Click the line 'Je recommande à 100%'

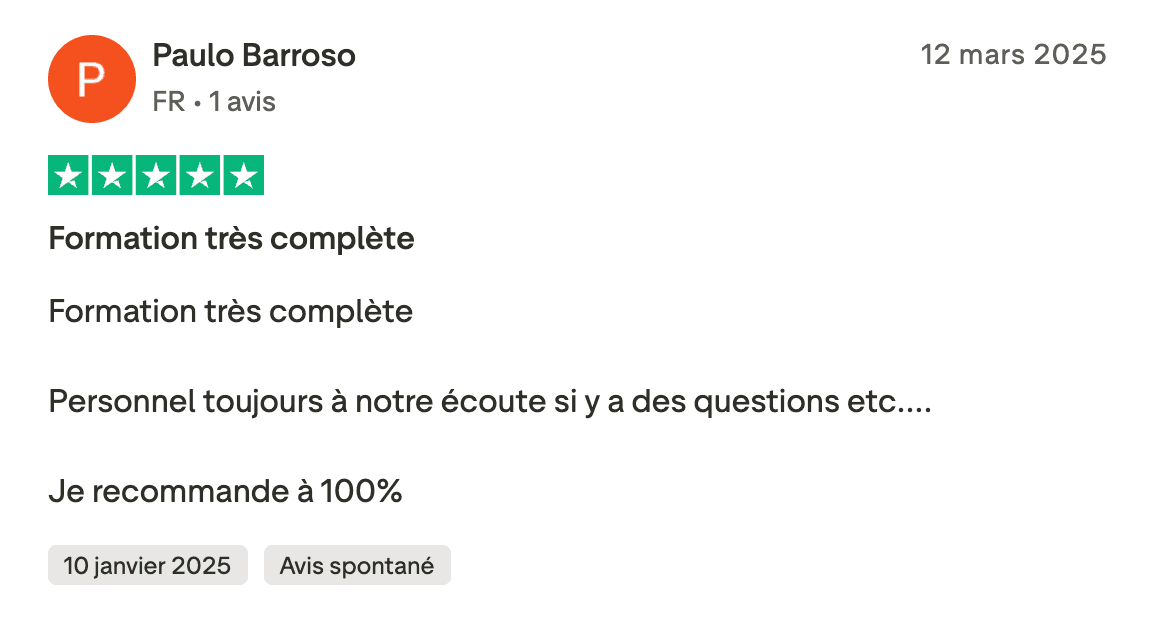[224, 491]
